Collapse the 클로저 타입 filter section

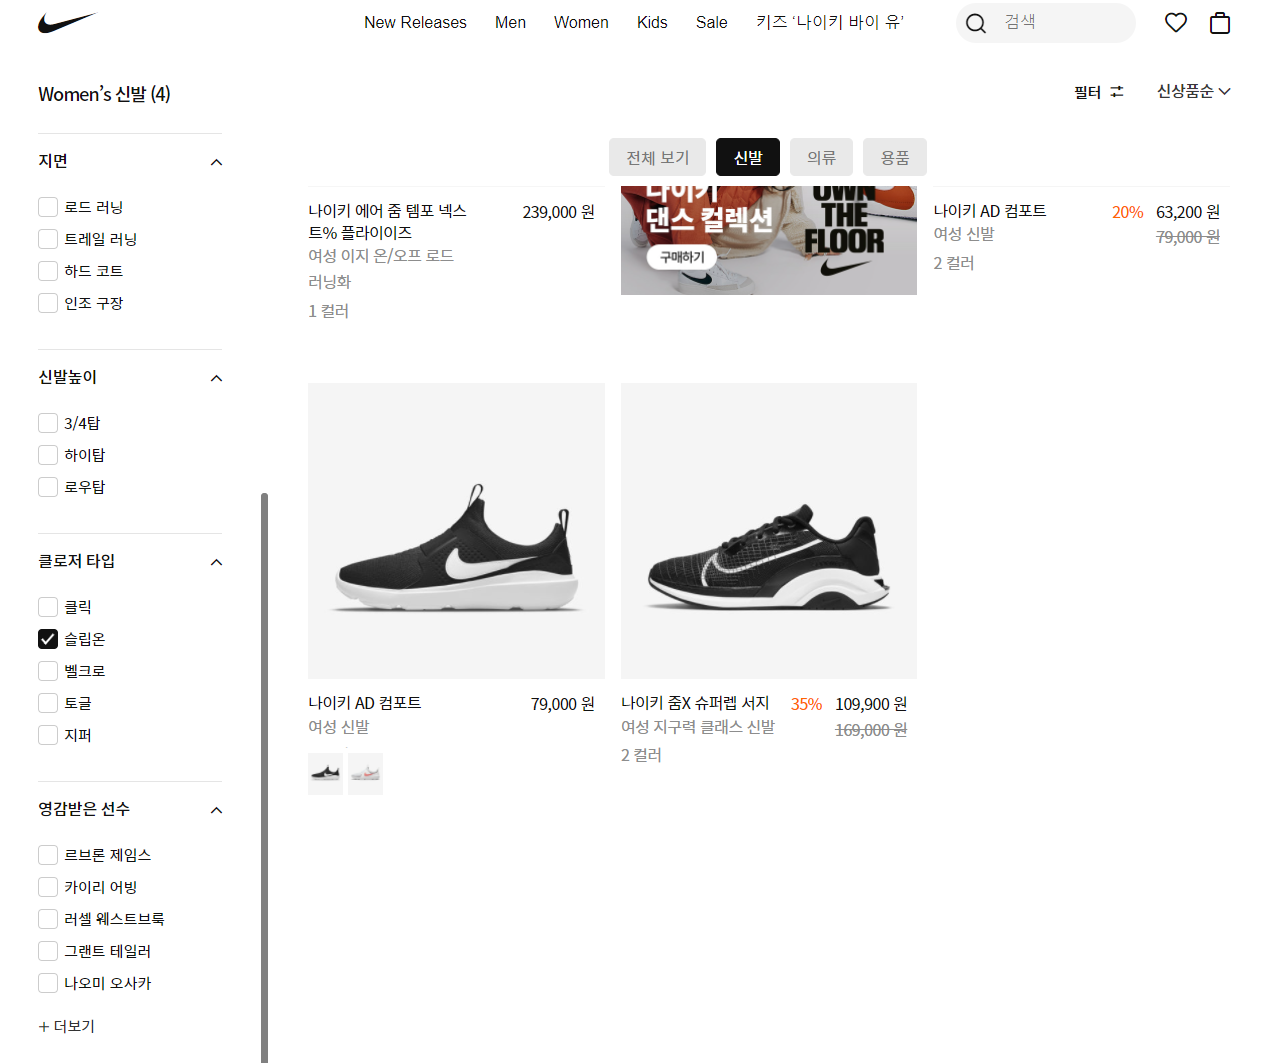216,562
